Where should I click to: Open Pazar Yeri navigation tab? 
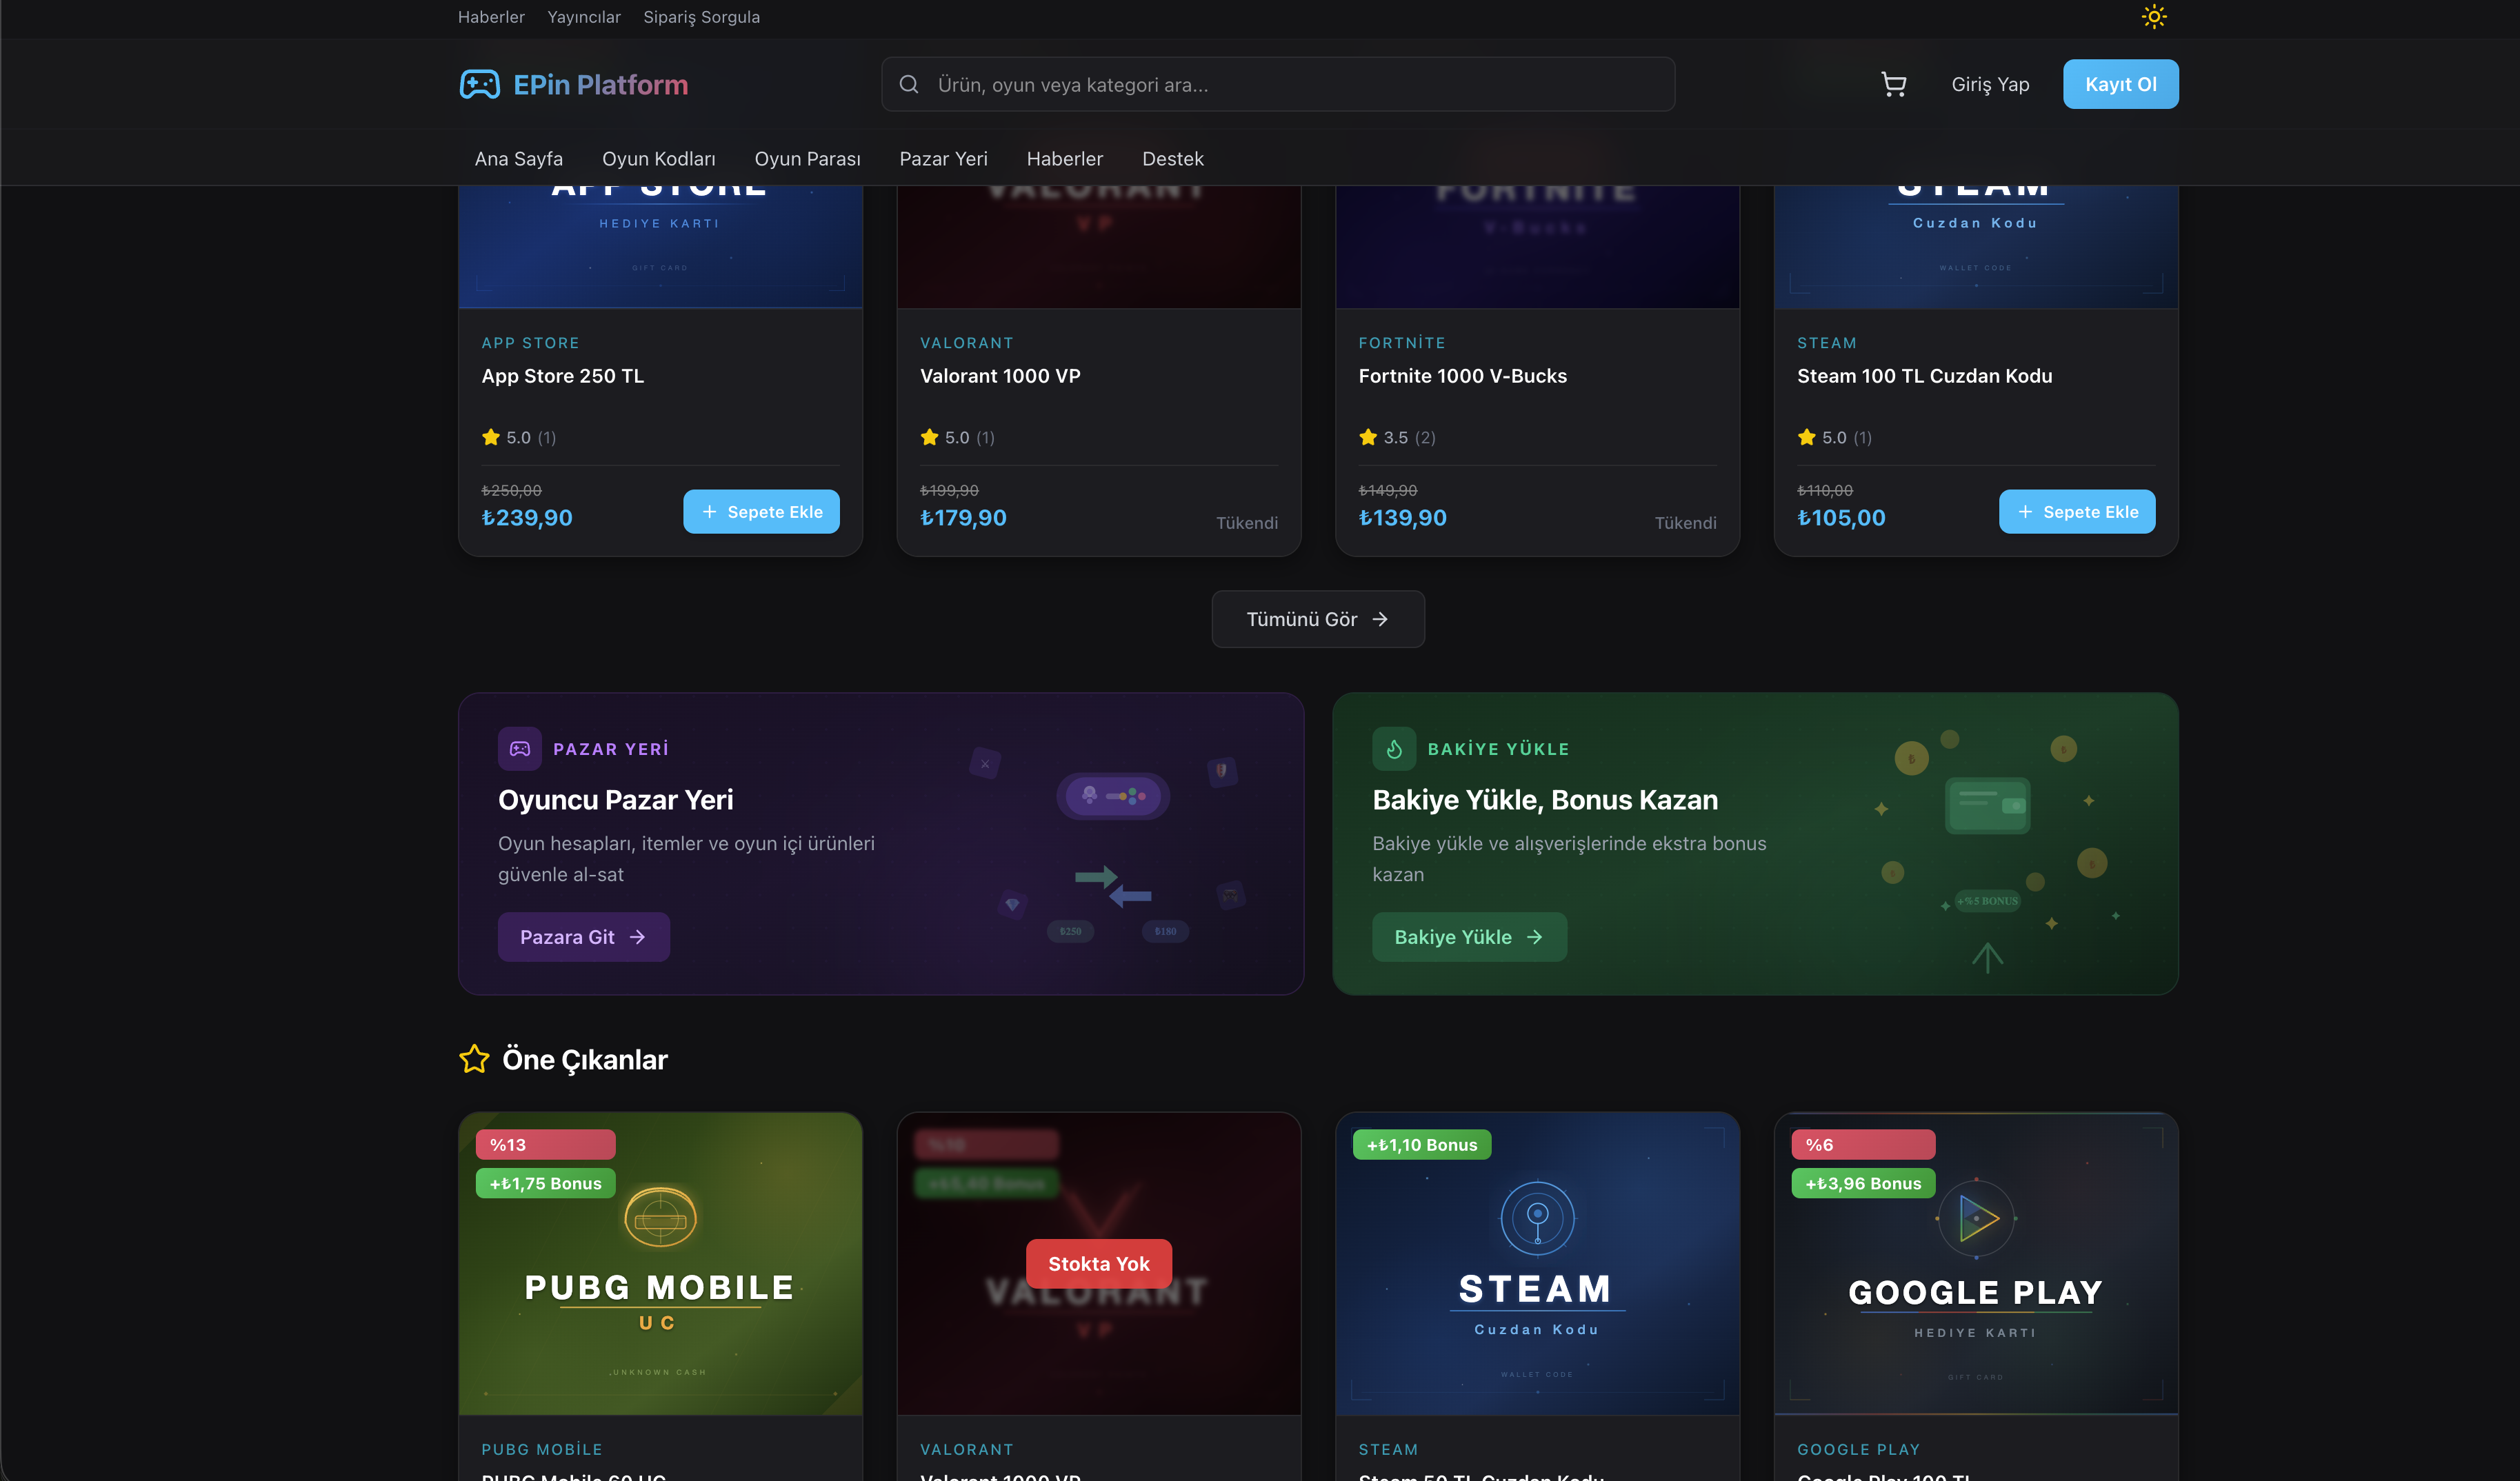[x=943, y=159]
